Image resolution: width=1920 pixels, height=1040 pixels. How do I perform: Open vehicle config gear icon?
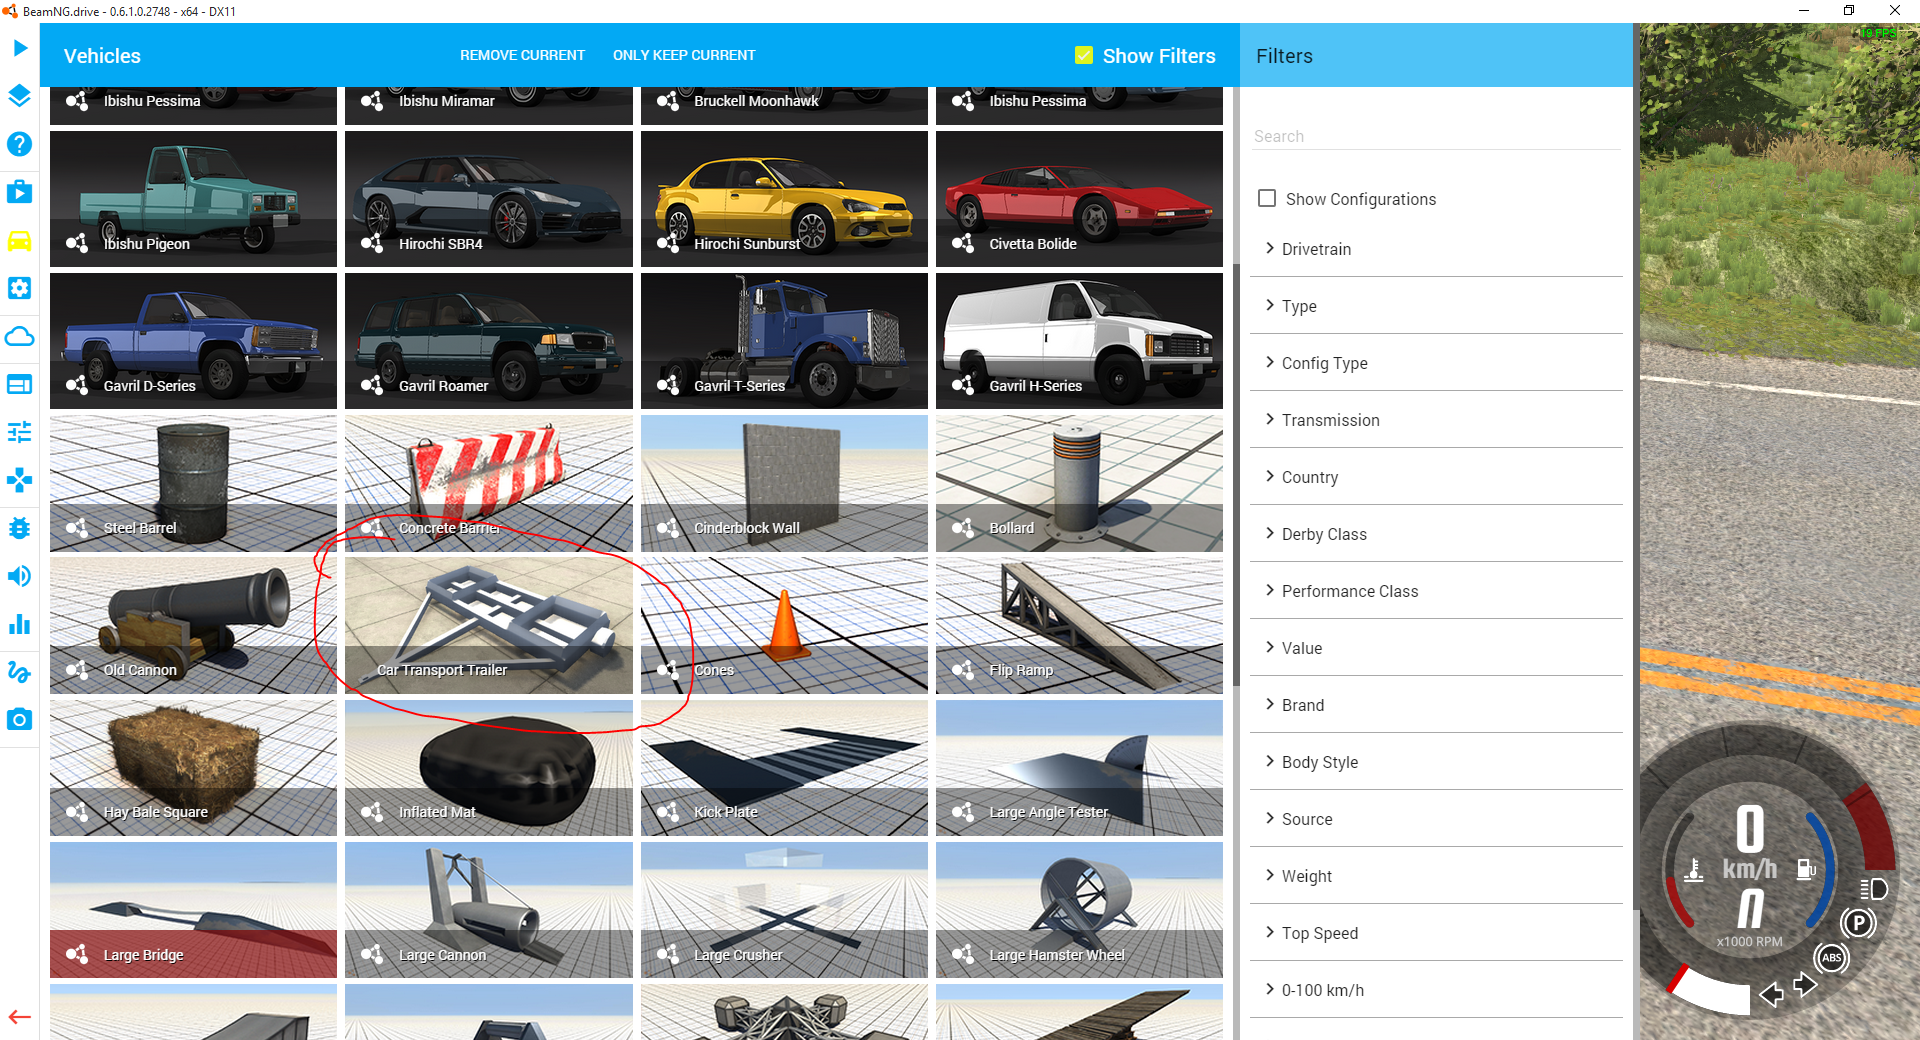(x=19, y=288)
